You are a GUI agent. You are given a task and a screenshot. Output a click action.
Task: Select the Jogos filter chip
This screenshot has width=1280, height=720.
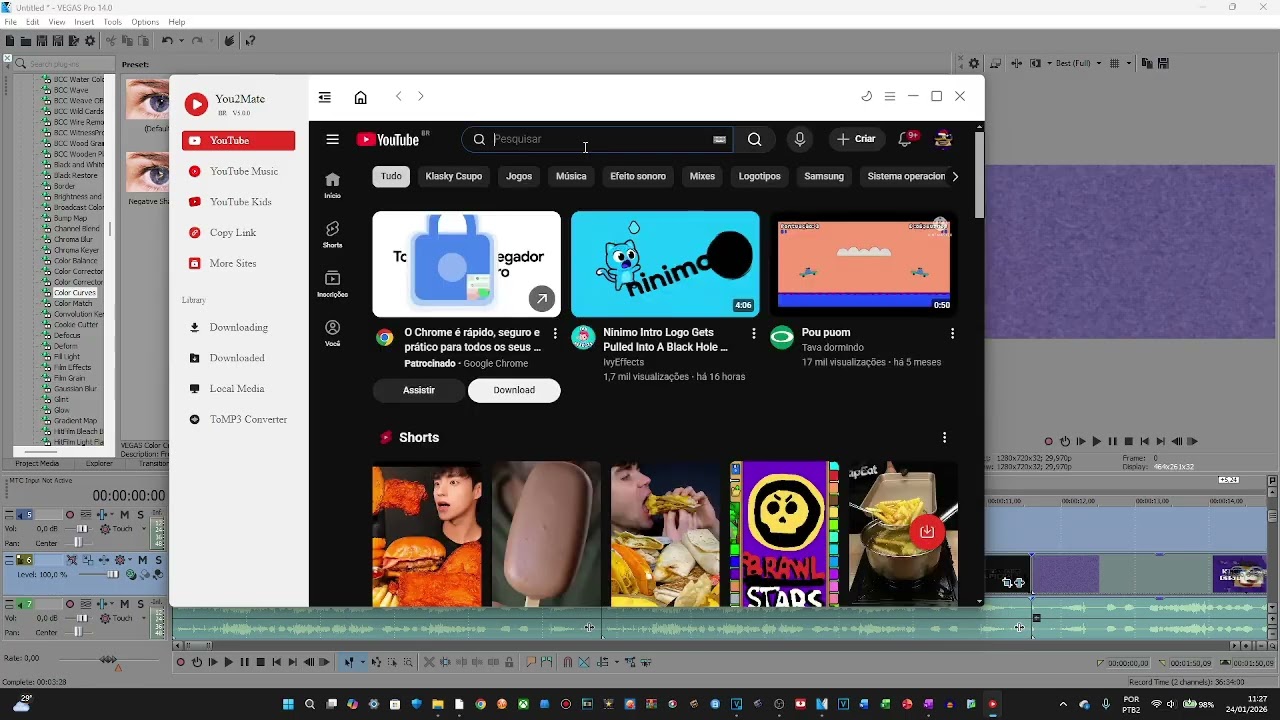point(519,176)
